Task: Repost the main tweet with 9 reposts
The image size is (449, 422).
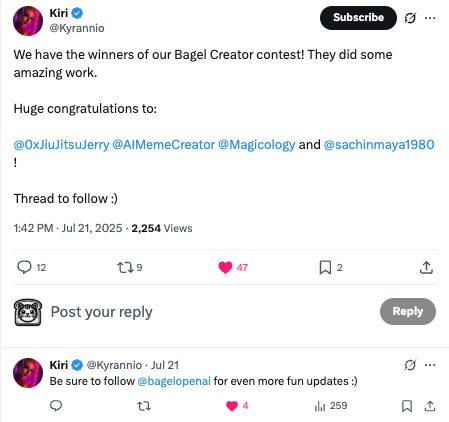Action: point(125,267)
